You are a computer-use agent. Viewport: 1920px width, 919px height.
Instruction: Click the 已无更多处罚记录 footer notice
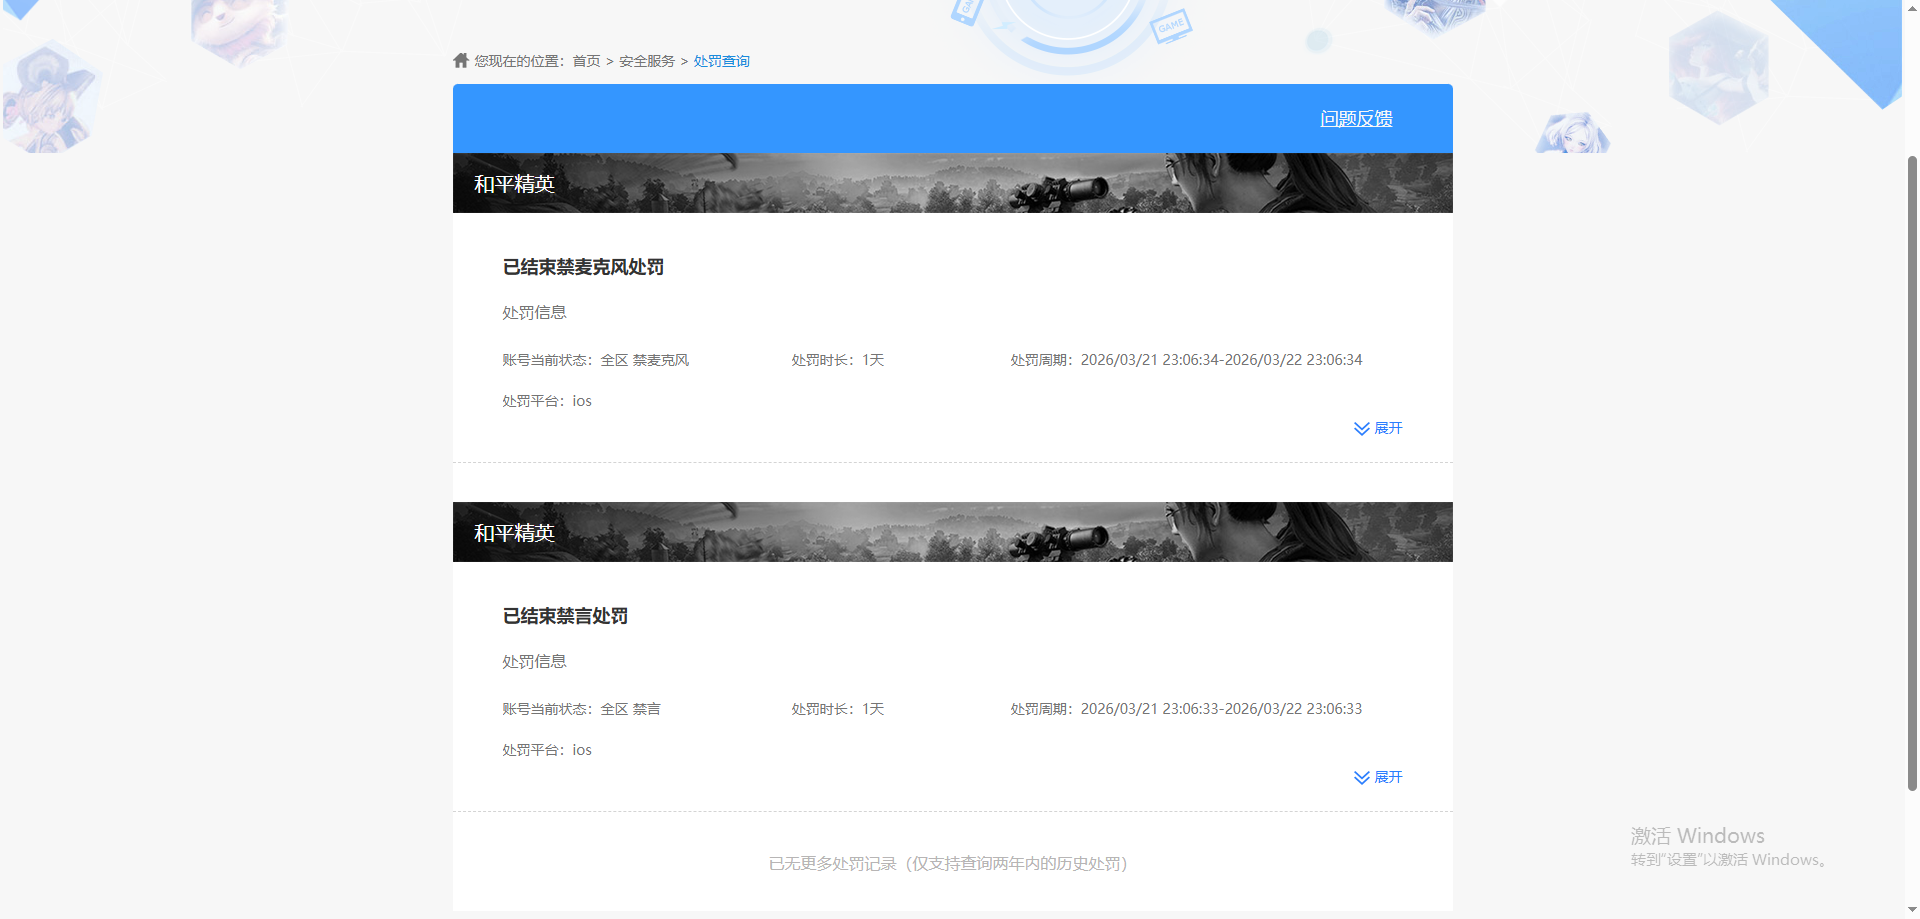[948, 863]
